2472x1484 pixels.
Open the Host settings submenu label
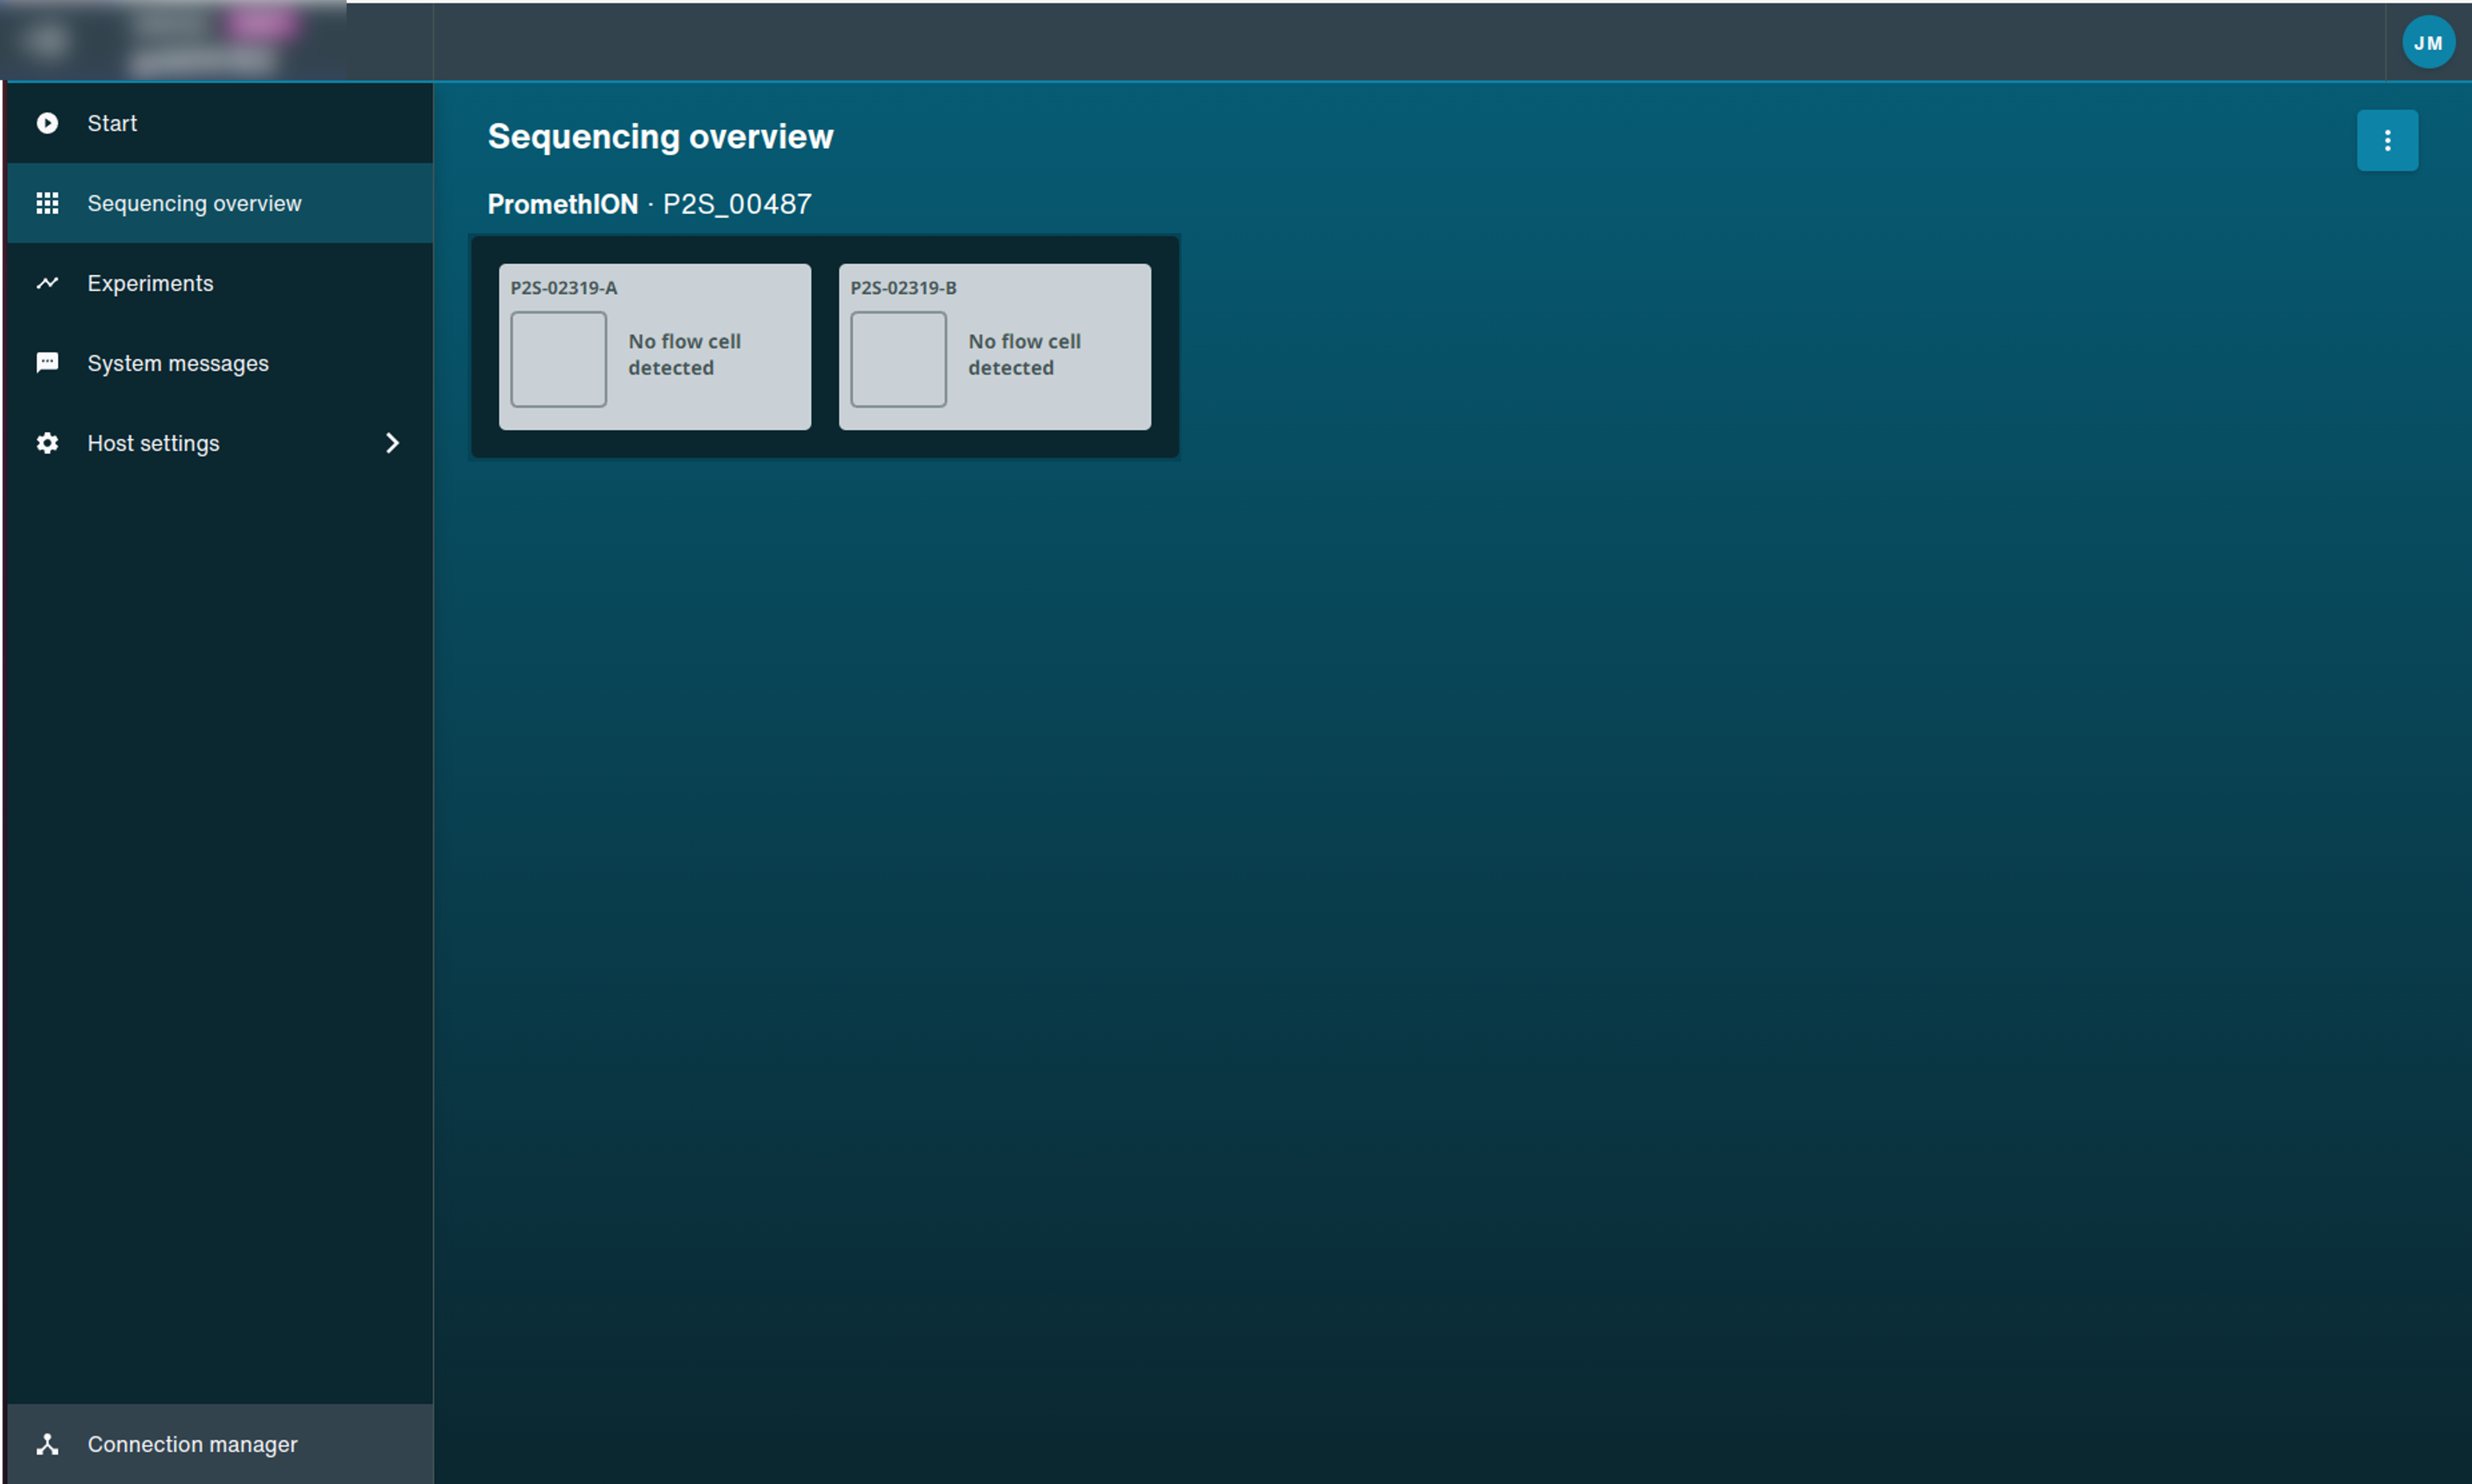pos(153,443)
